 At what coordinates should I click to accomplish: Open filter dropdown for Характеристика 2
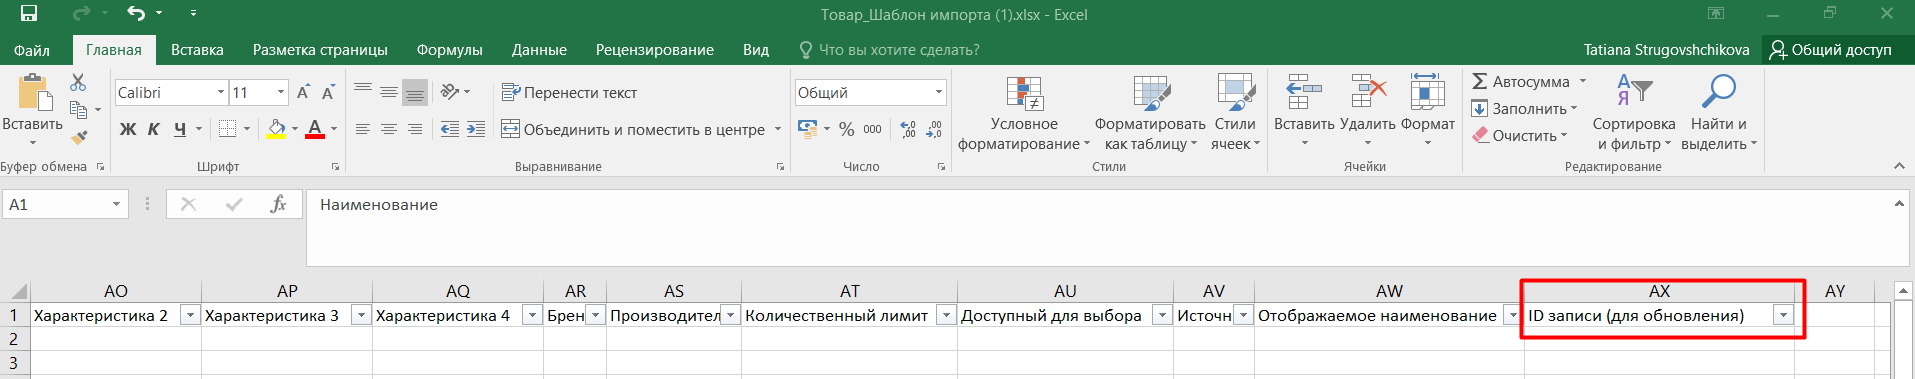[x=189, y=316]
